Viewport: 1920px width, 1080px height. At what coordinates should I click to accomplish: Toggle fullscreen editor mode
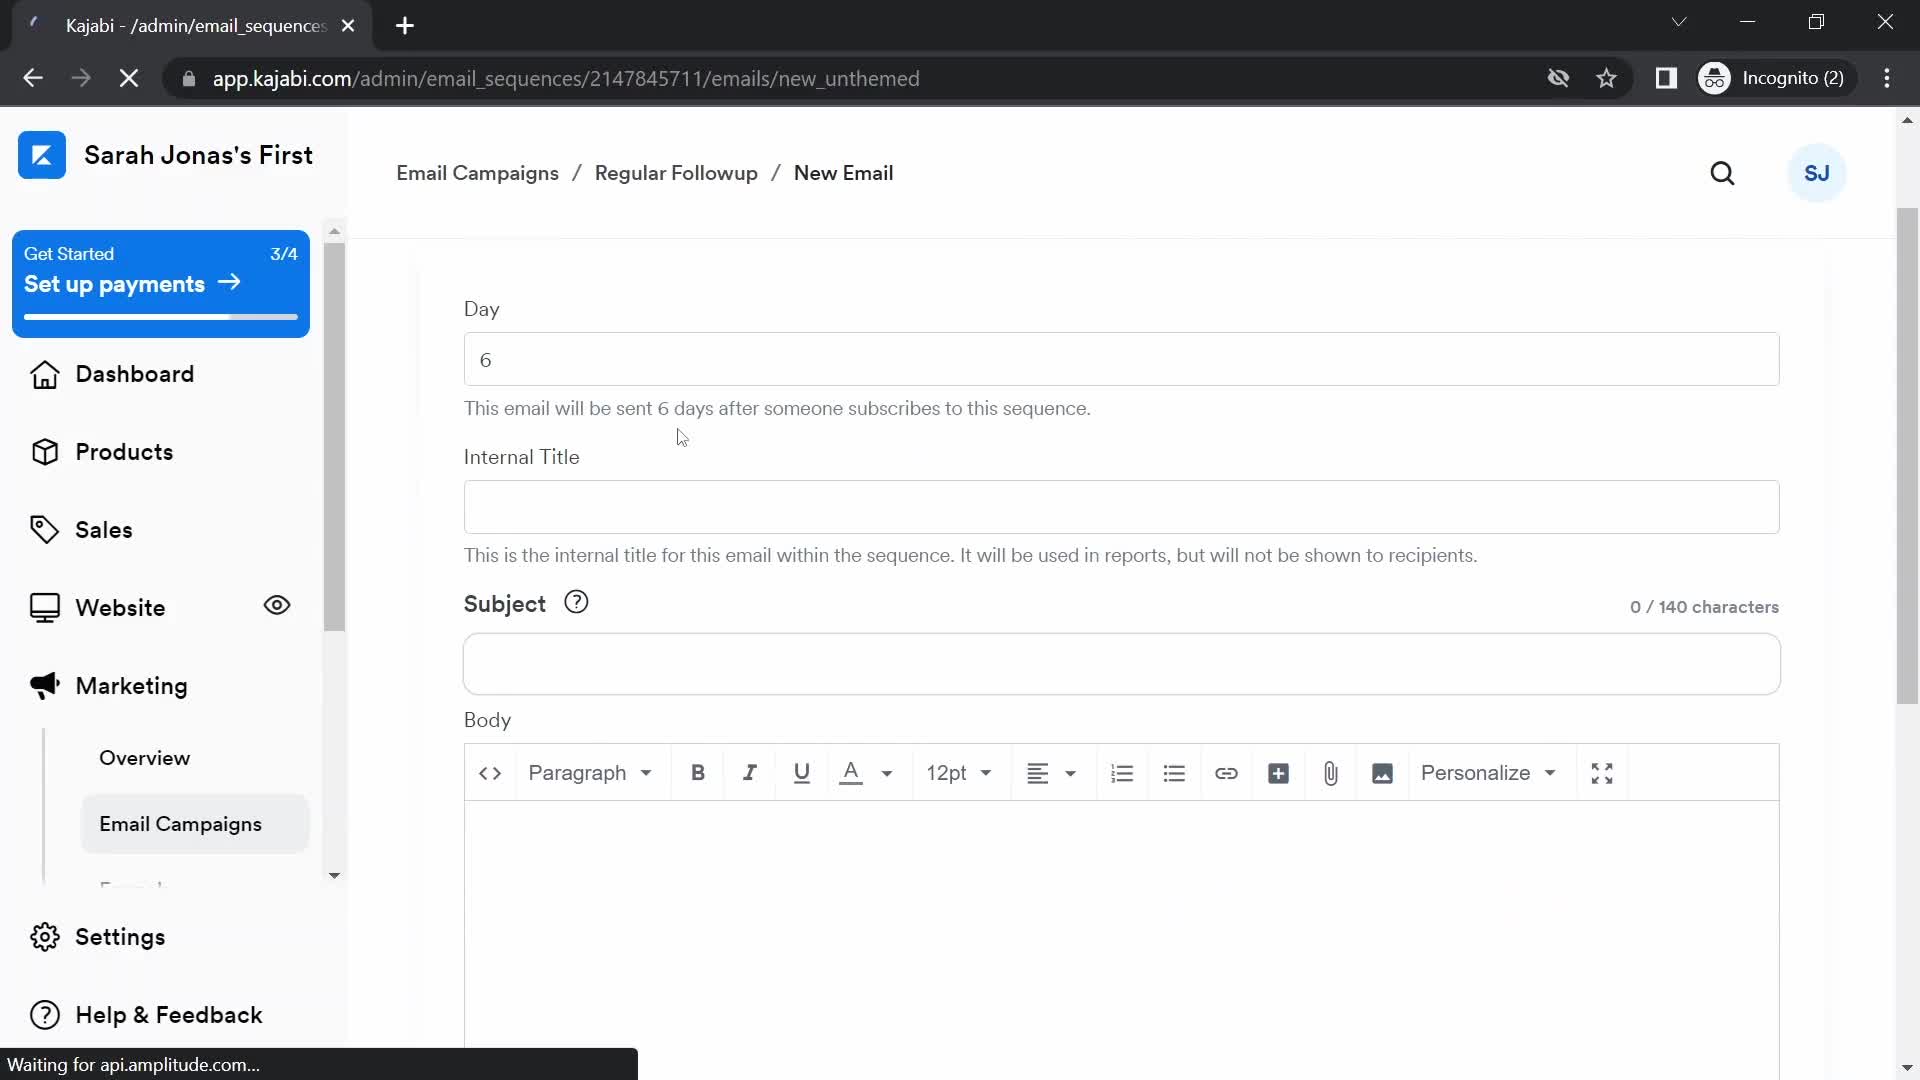tap(1604, 773)
